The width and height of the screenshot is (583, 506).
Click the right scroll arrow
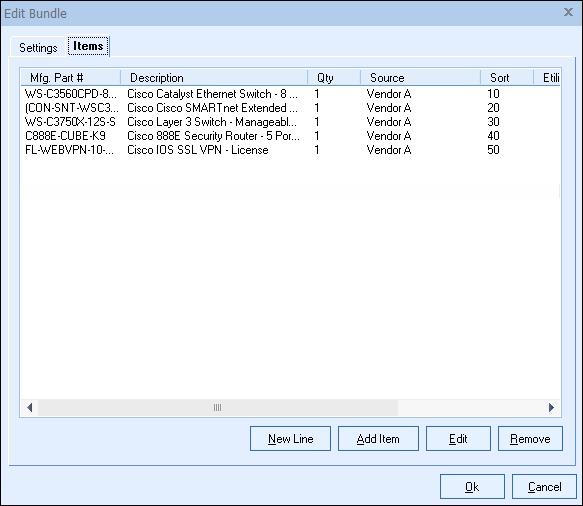(551, 407)
